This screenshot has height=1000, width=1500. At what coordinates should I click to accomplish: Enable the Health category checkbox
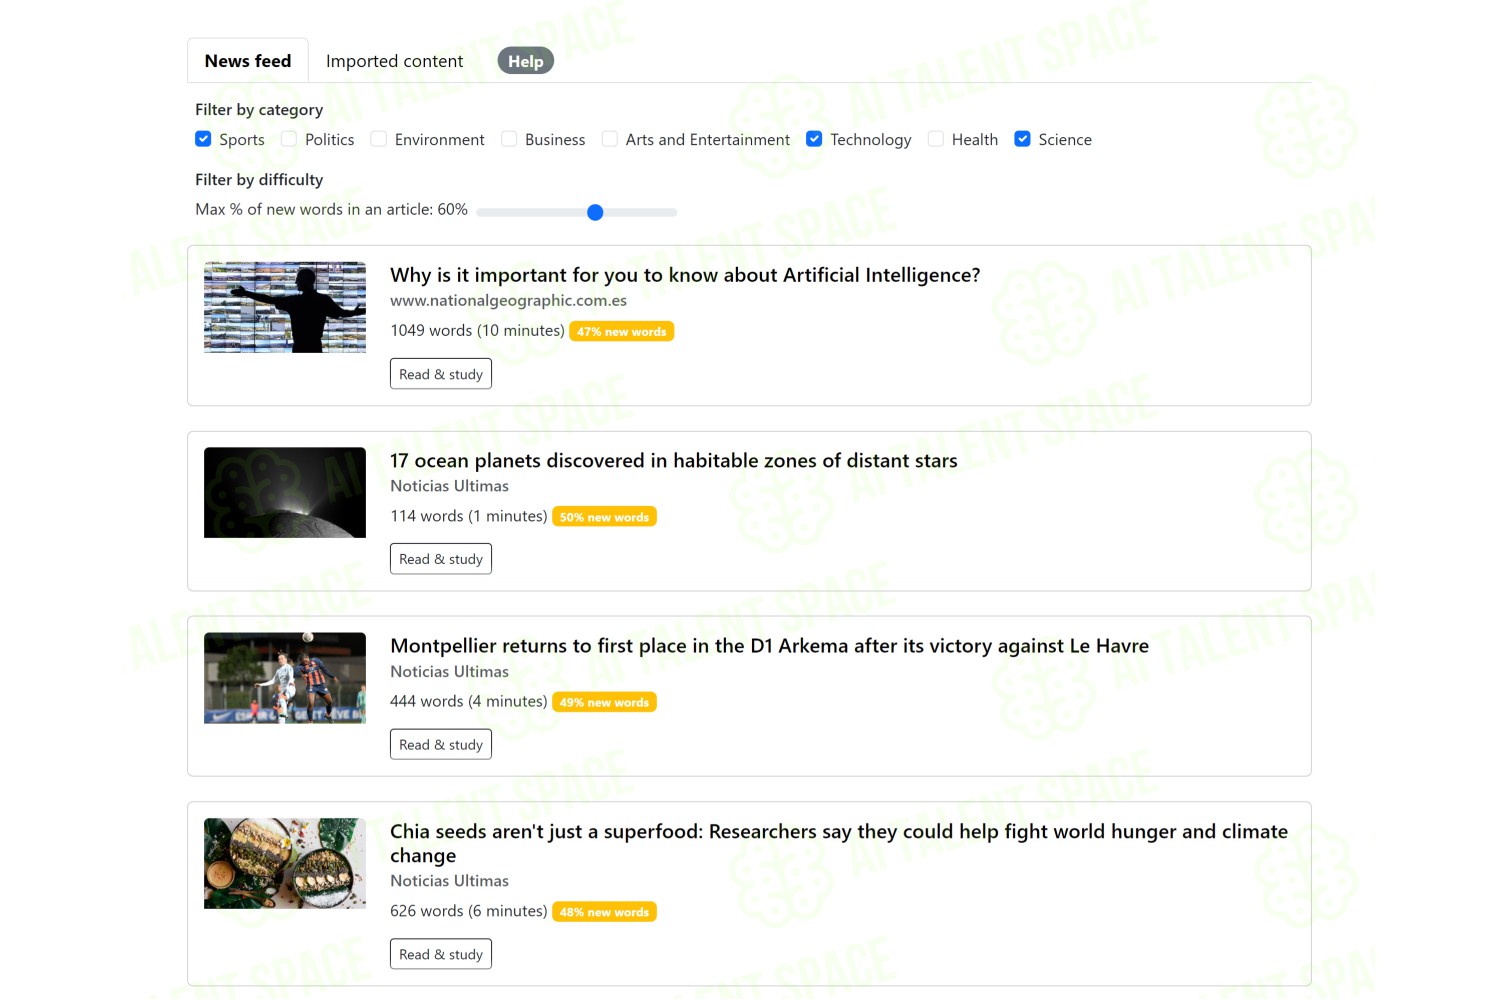(936, 139)
